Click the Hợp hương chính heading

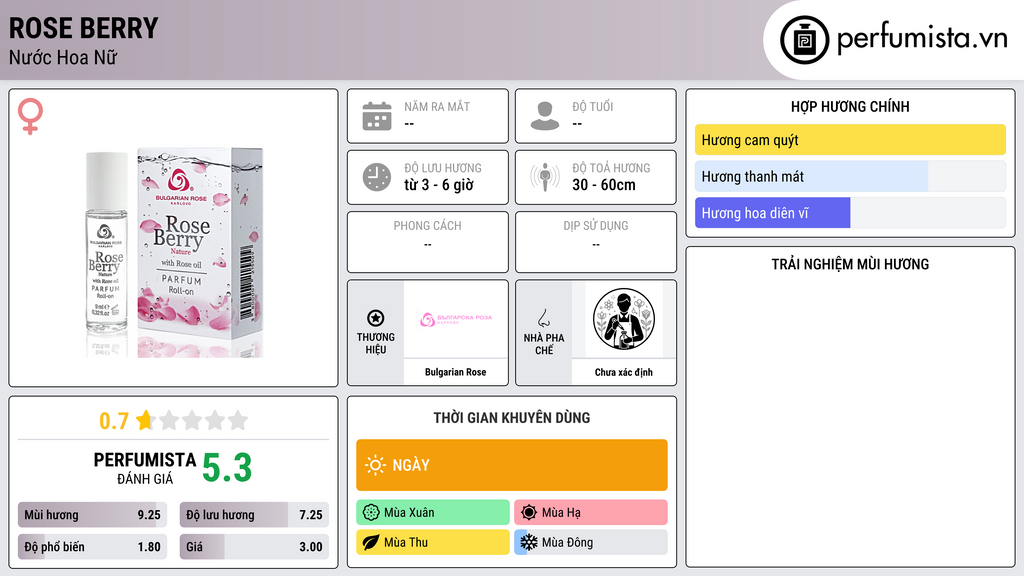click(x=850, y=106)
